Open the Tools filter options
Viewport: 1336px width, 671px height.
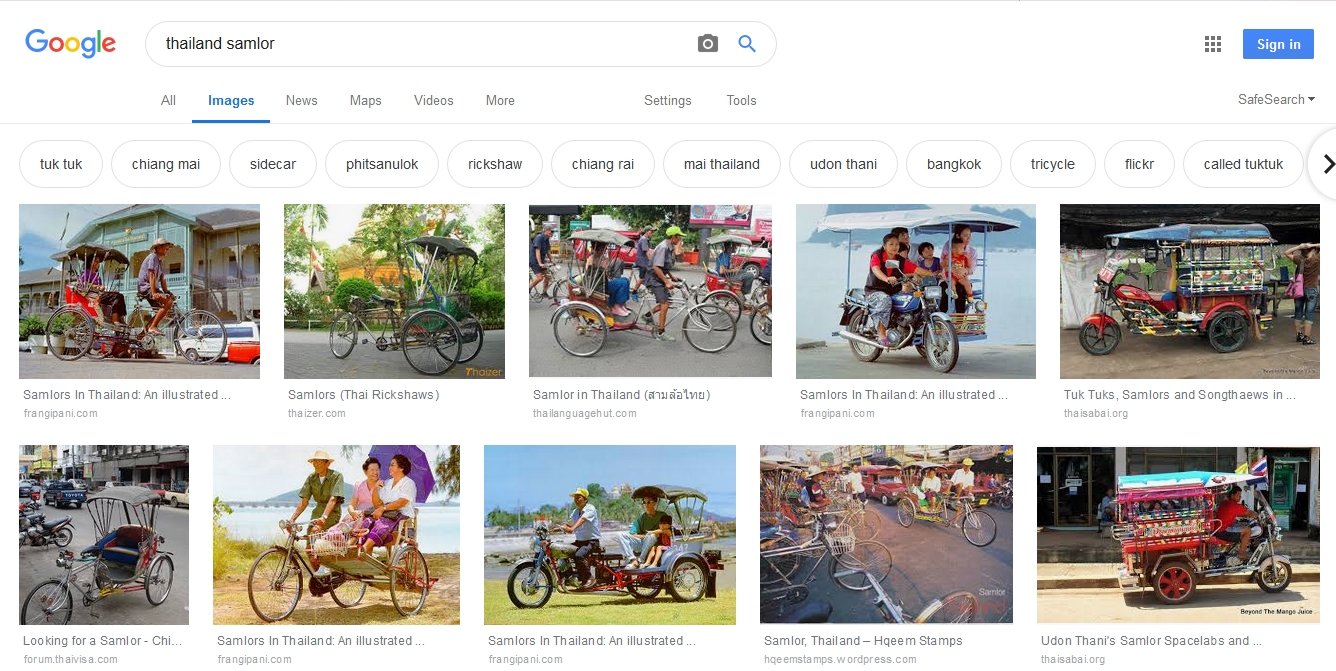pos(741,100)
